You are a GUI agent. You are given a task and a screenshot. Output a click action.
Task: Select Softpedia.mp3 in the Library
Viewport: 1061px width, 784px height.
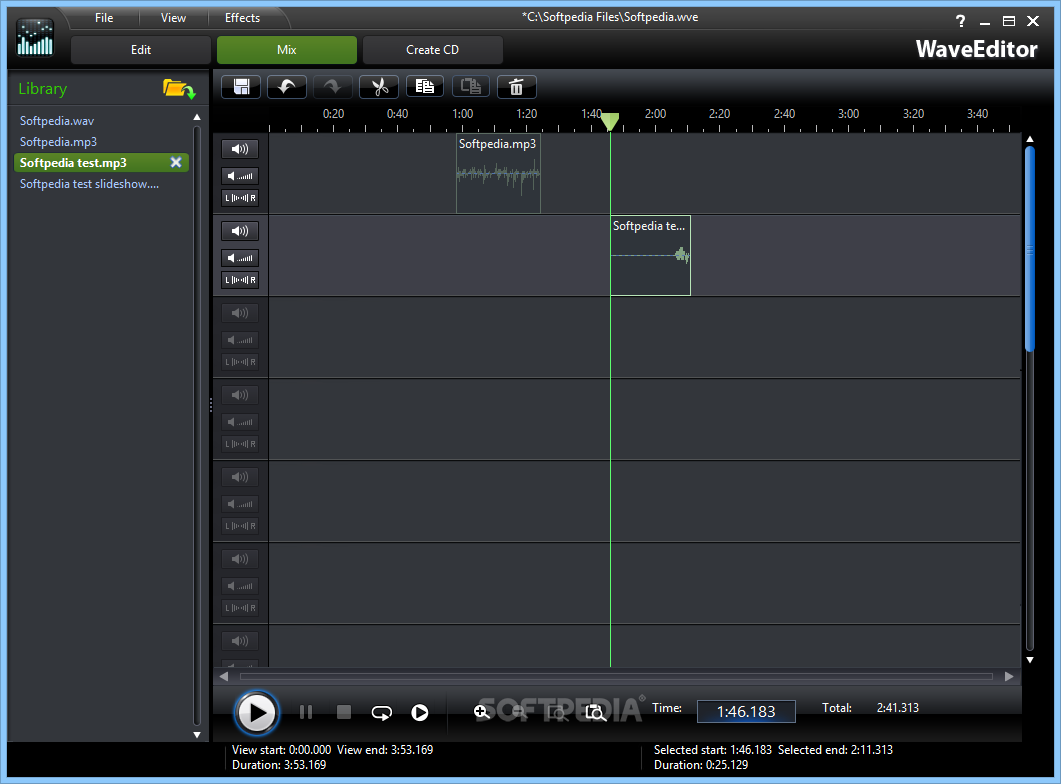tap(58, 142)
